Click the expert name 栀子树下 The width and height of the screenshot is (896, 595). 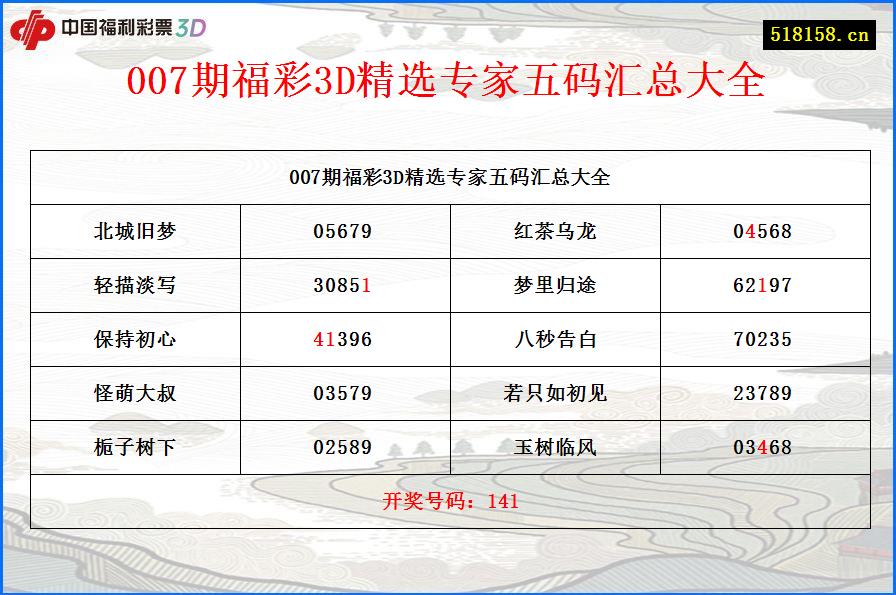coord(135,447)
